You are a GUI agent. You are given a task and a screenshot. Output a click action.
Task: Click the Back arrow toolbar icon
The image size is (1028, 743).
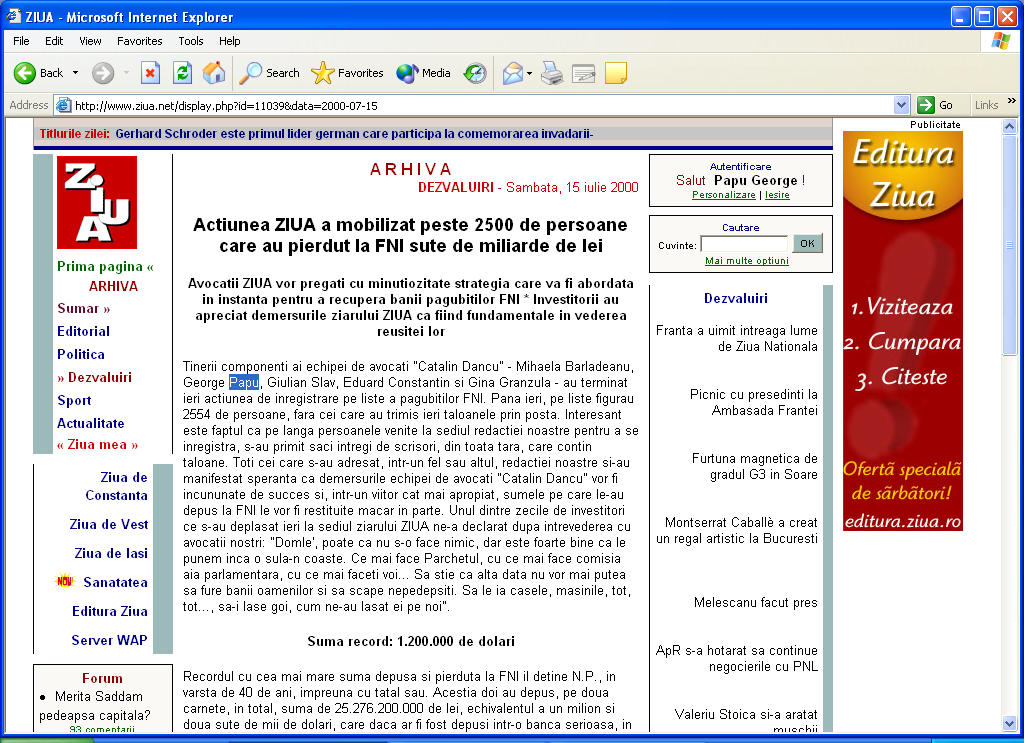pos(25,73)
